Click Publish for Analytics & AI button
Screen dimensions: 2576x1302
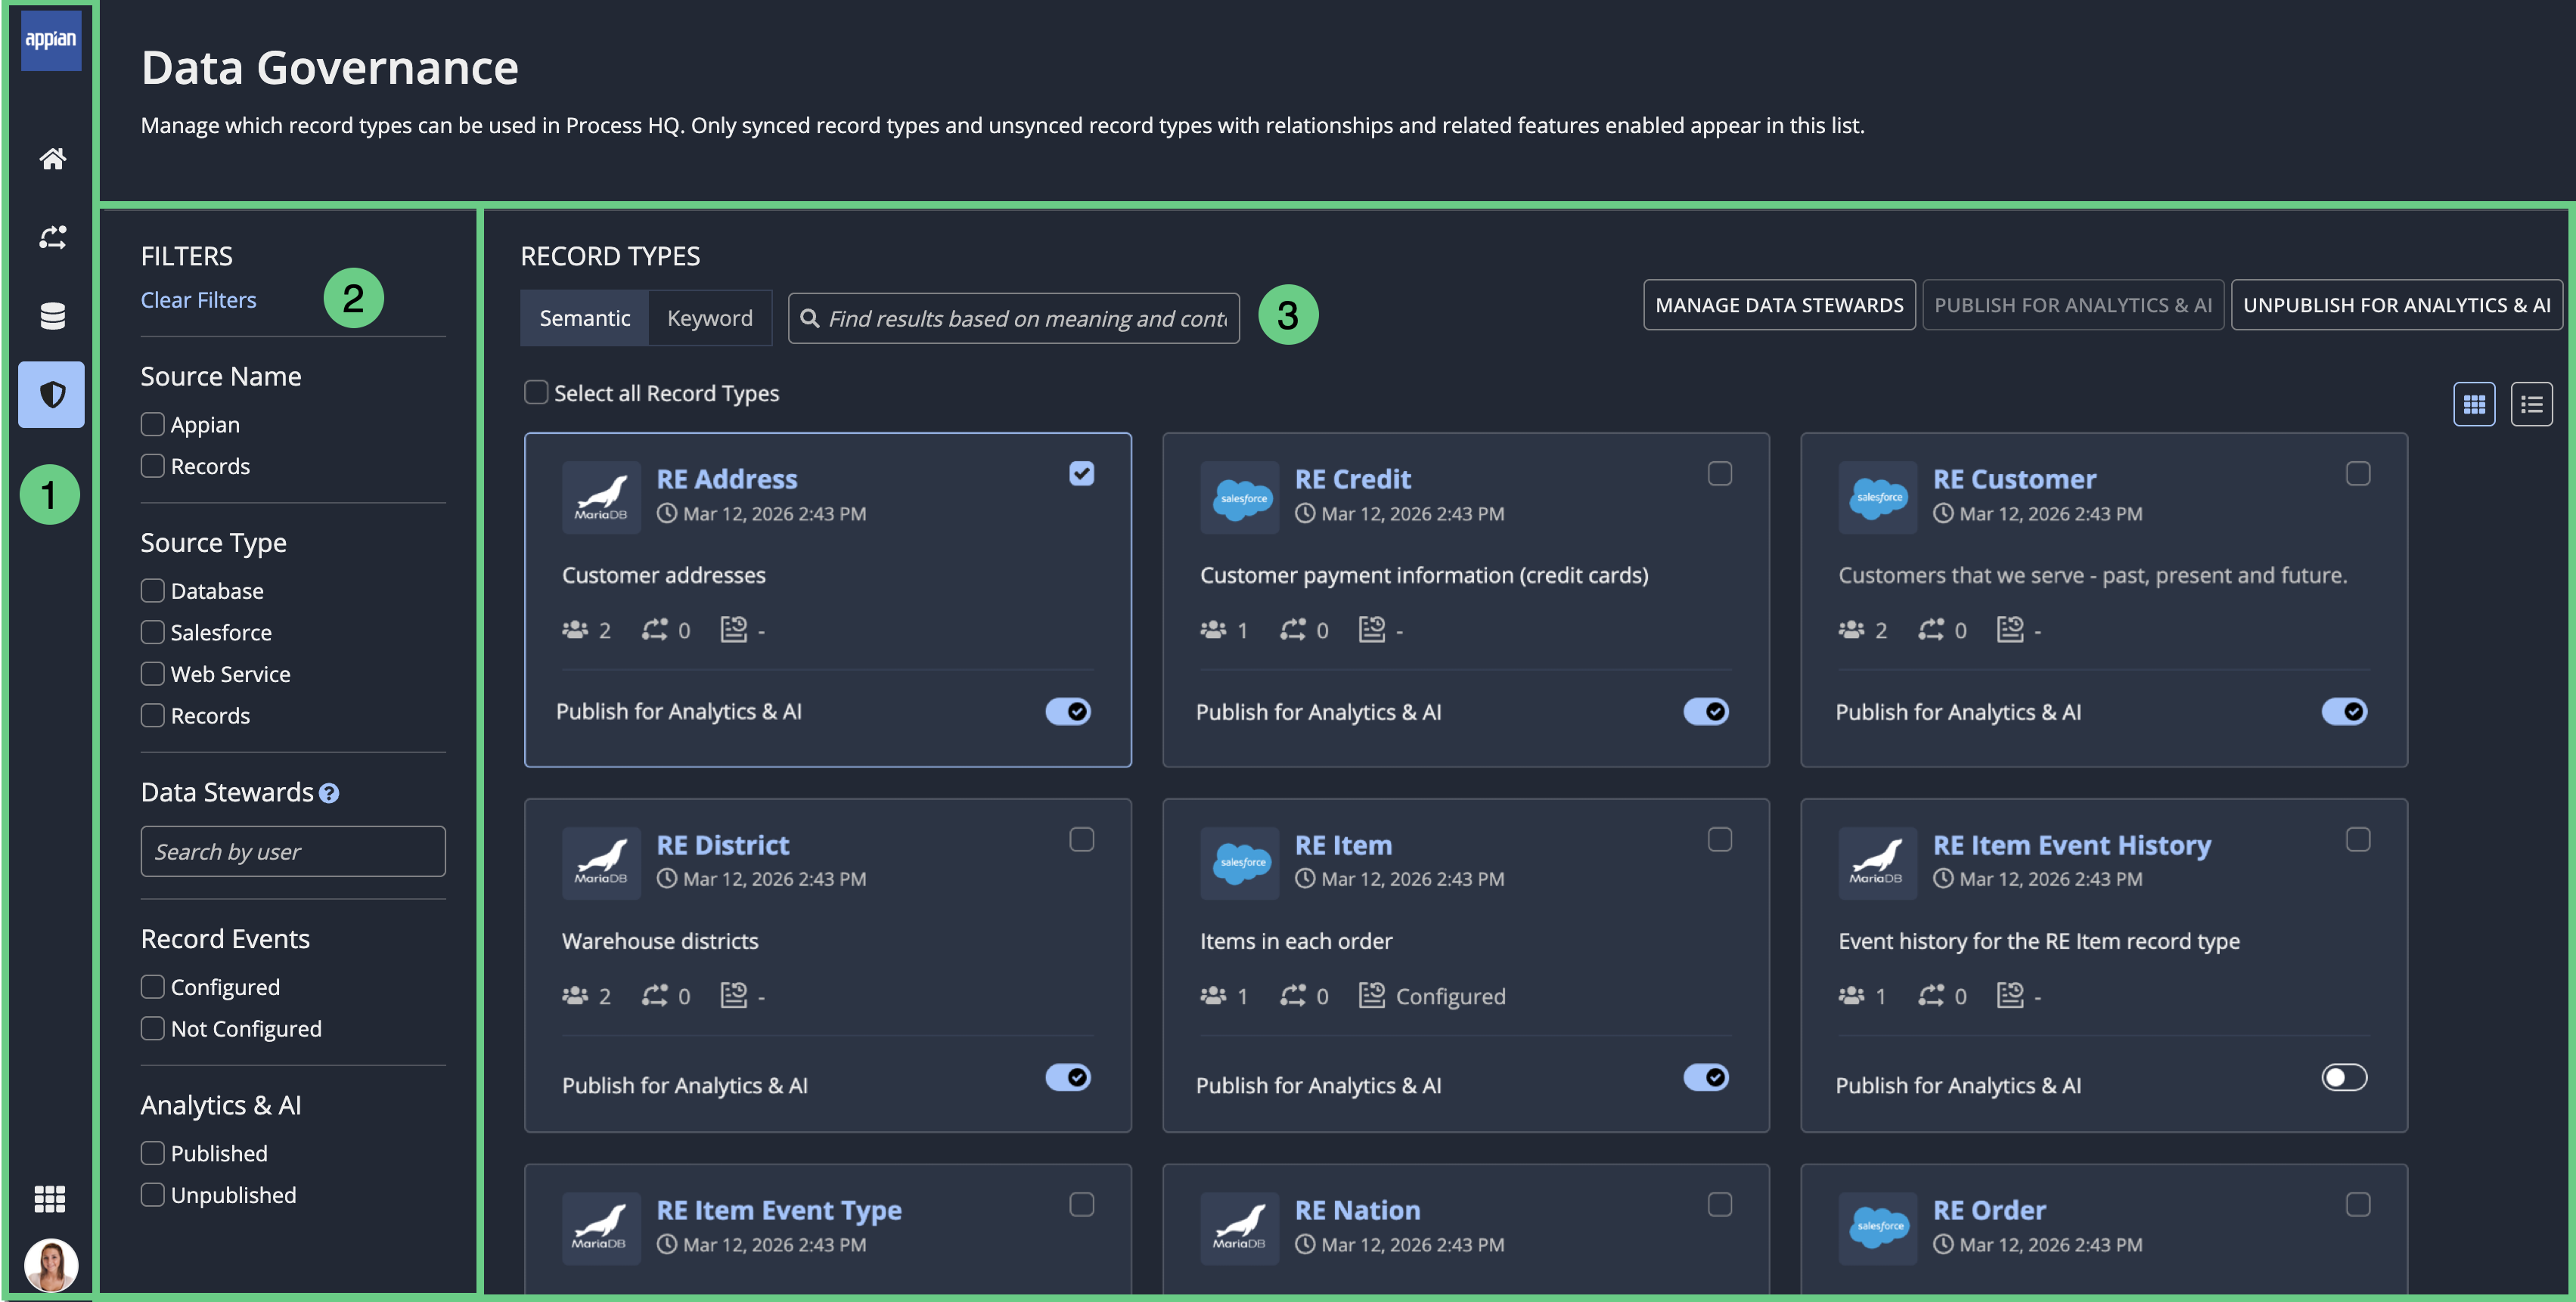tap(2073, 305)
